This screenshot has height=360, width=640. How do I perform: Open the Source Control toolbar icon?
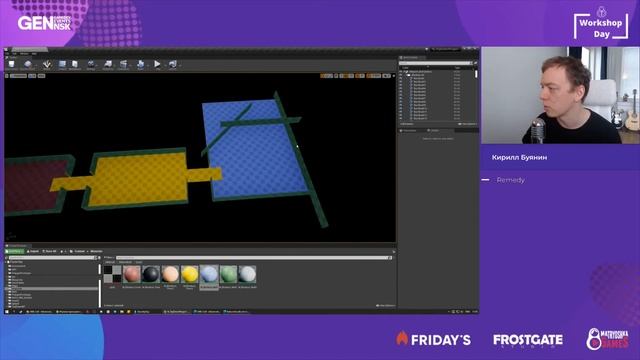28,64
